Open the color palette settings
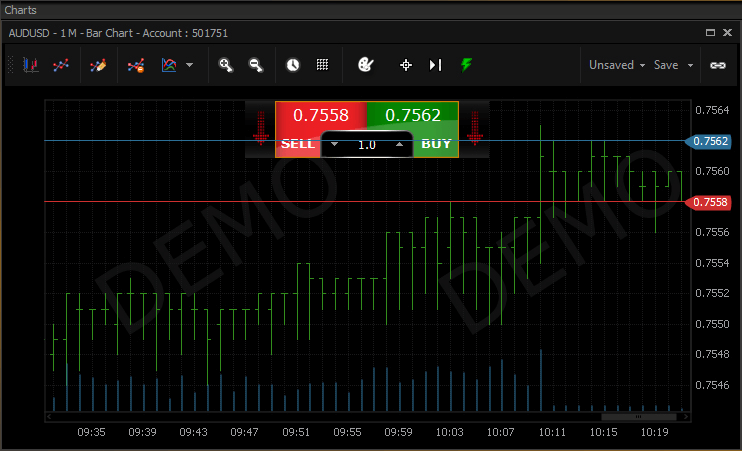The image size is (742, 451). (365, 65)
